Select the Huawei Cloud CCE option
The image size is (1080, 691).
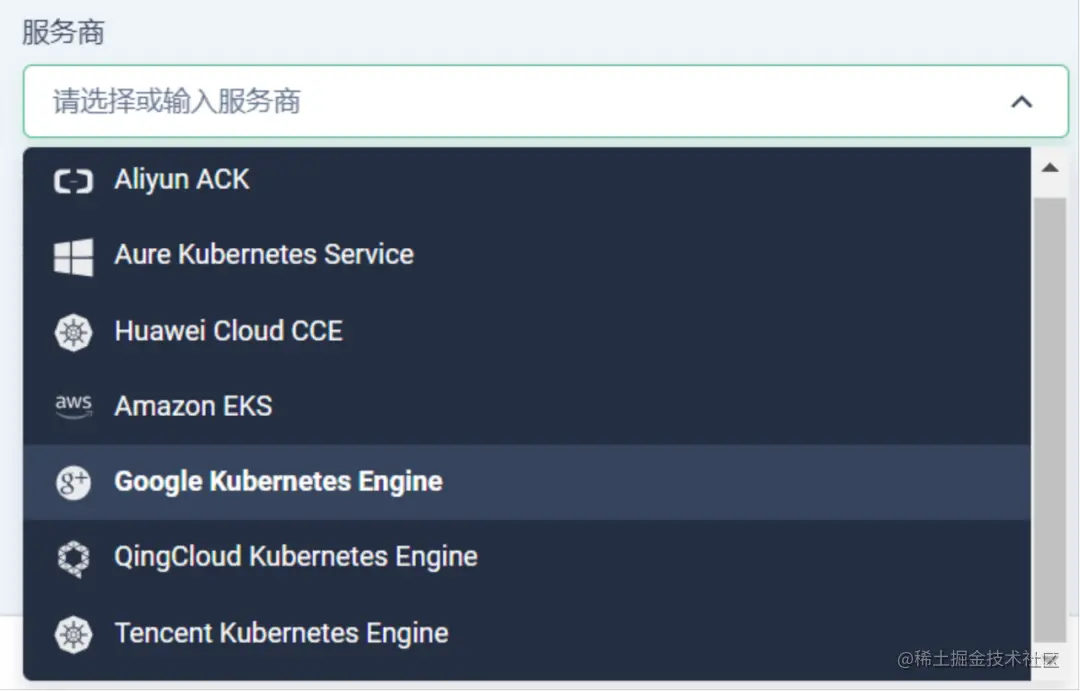click(x=228, y=331)
